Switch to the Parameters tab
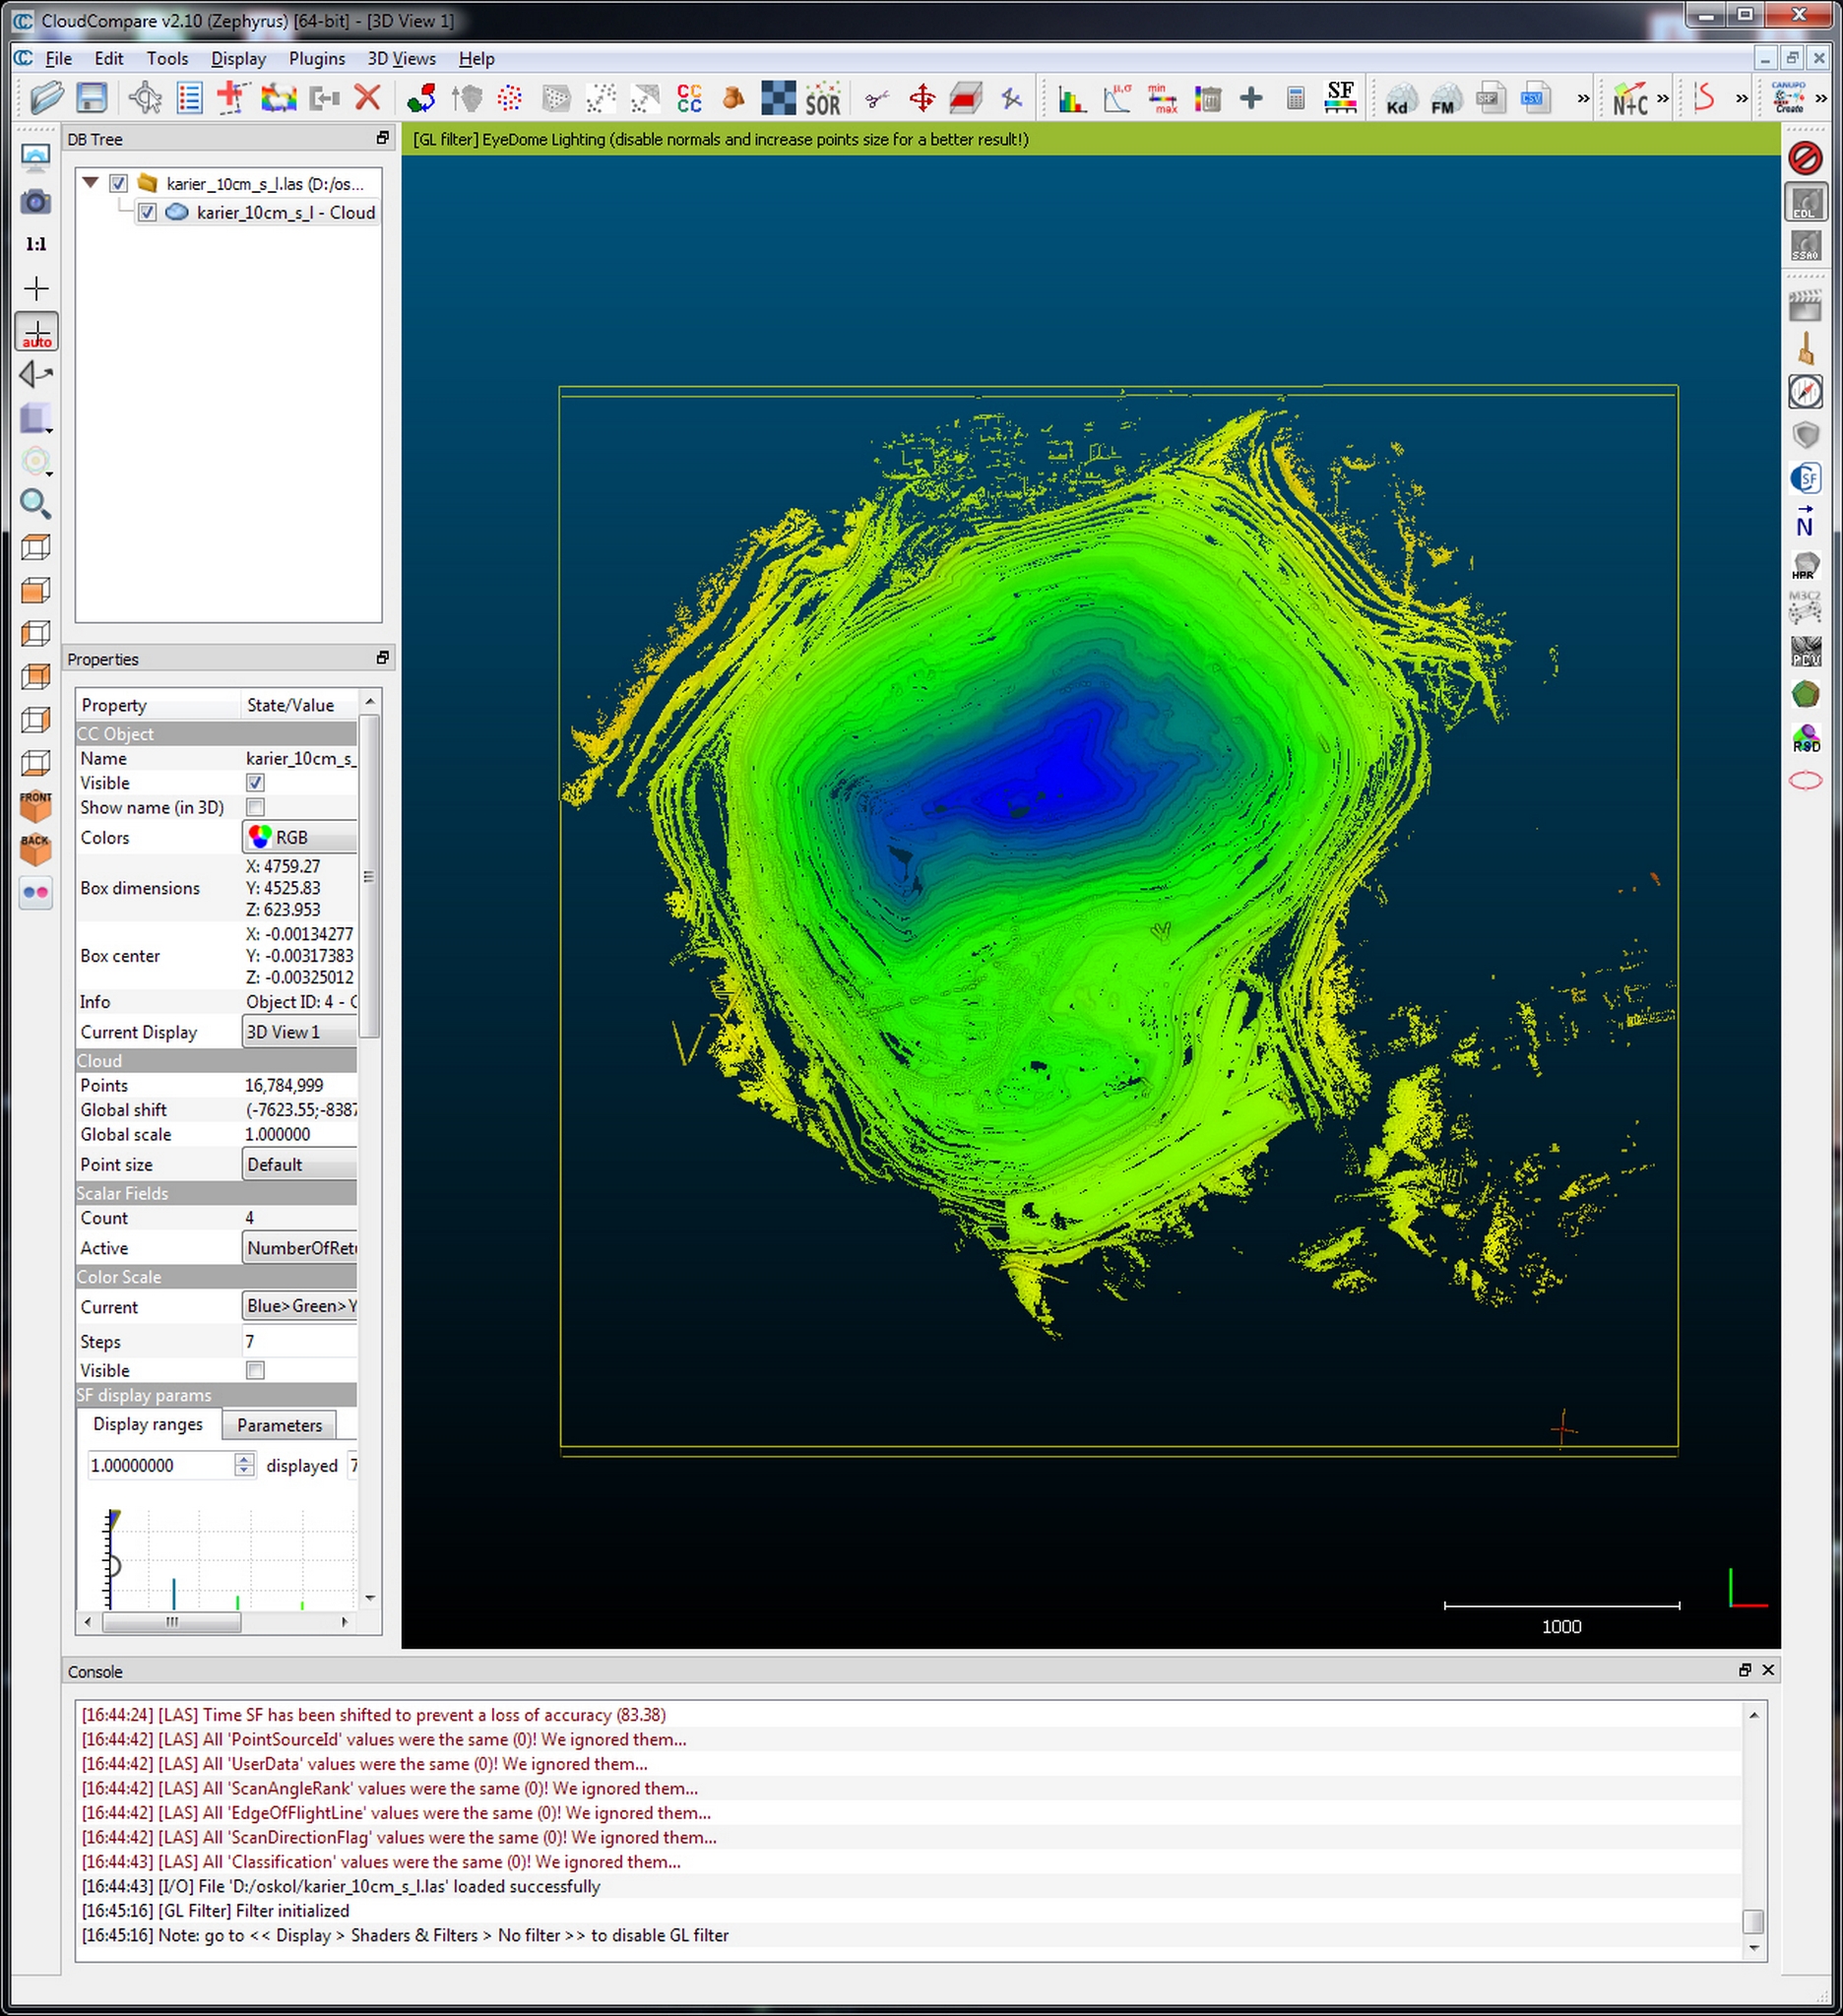The image size is (1843, 2016). (279, 1425)
